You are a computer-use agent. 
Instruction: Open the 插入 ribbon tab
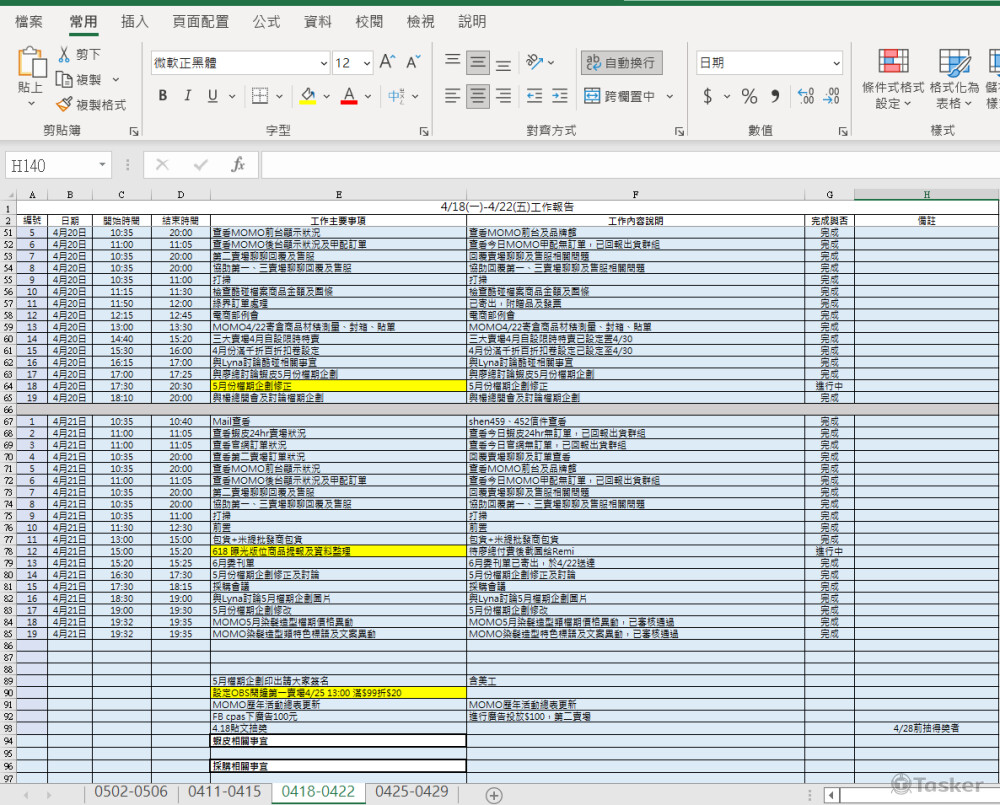135,21
